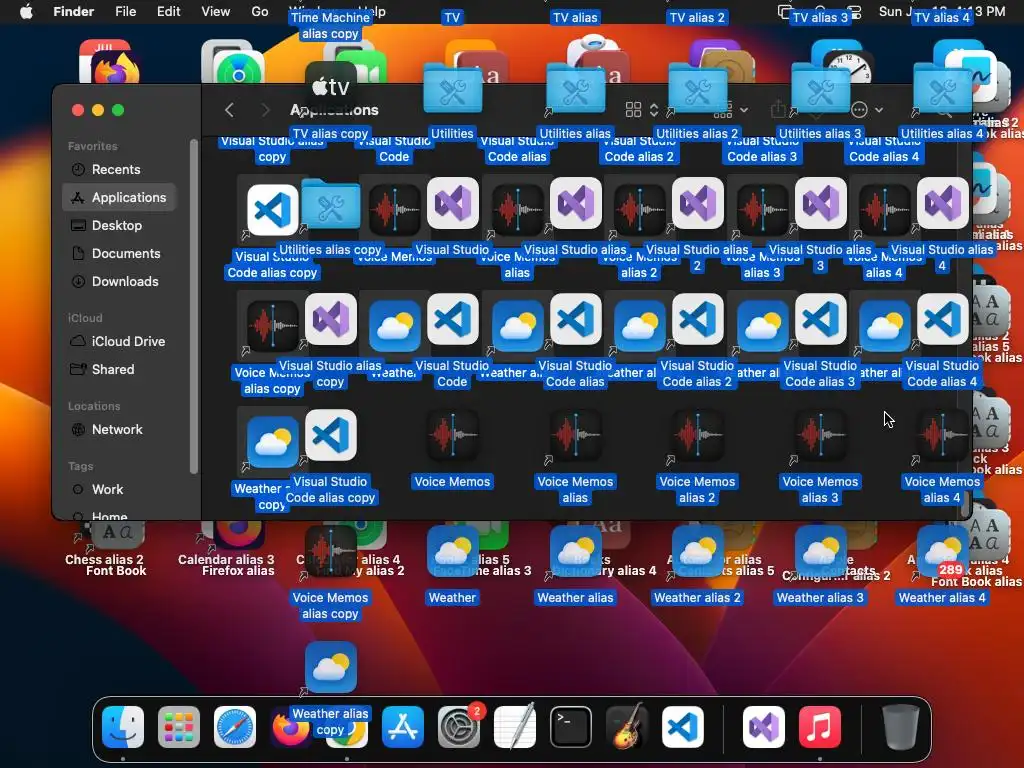This screenshot has width=1024, height=768.
Task: Select the Utilities alias 3 folder icon
Action: coord(820,88)
